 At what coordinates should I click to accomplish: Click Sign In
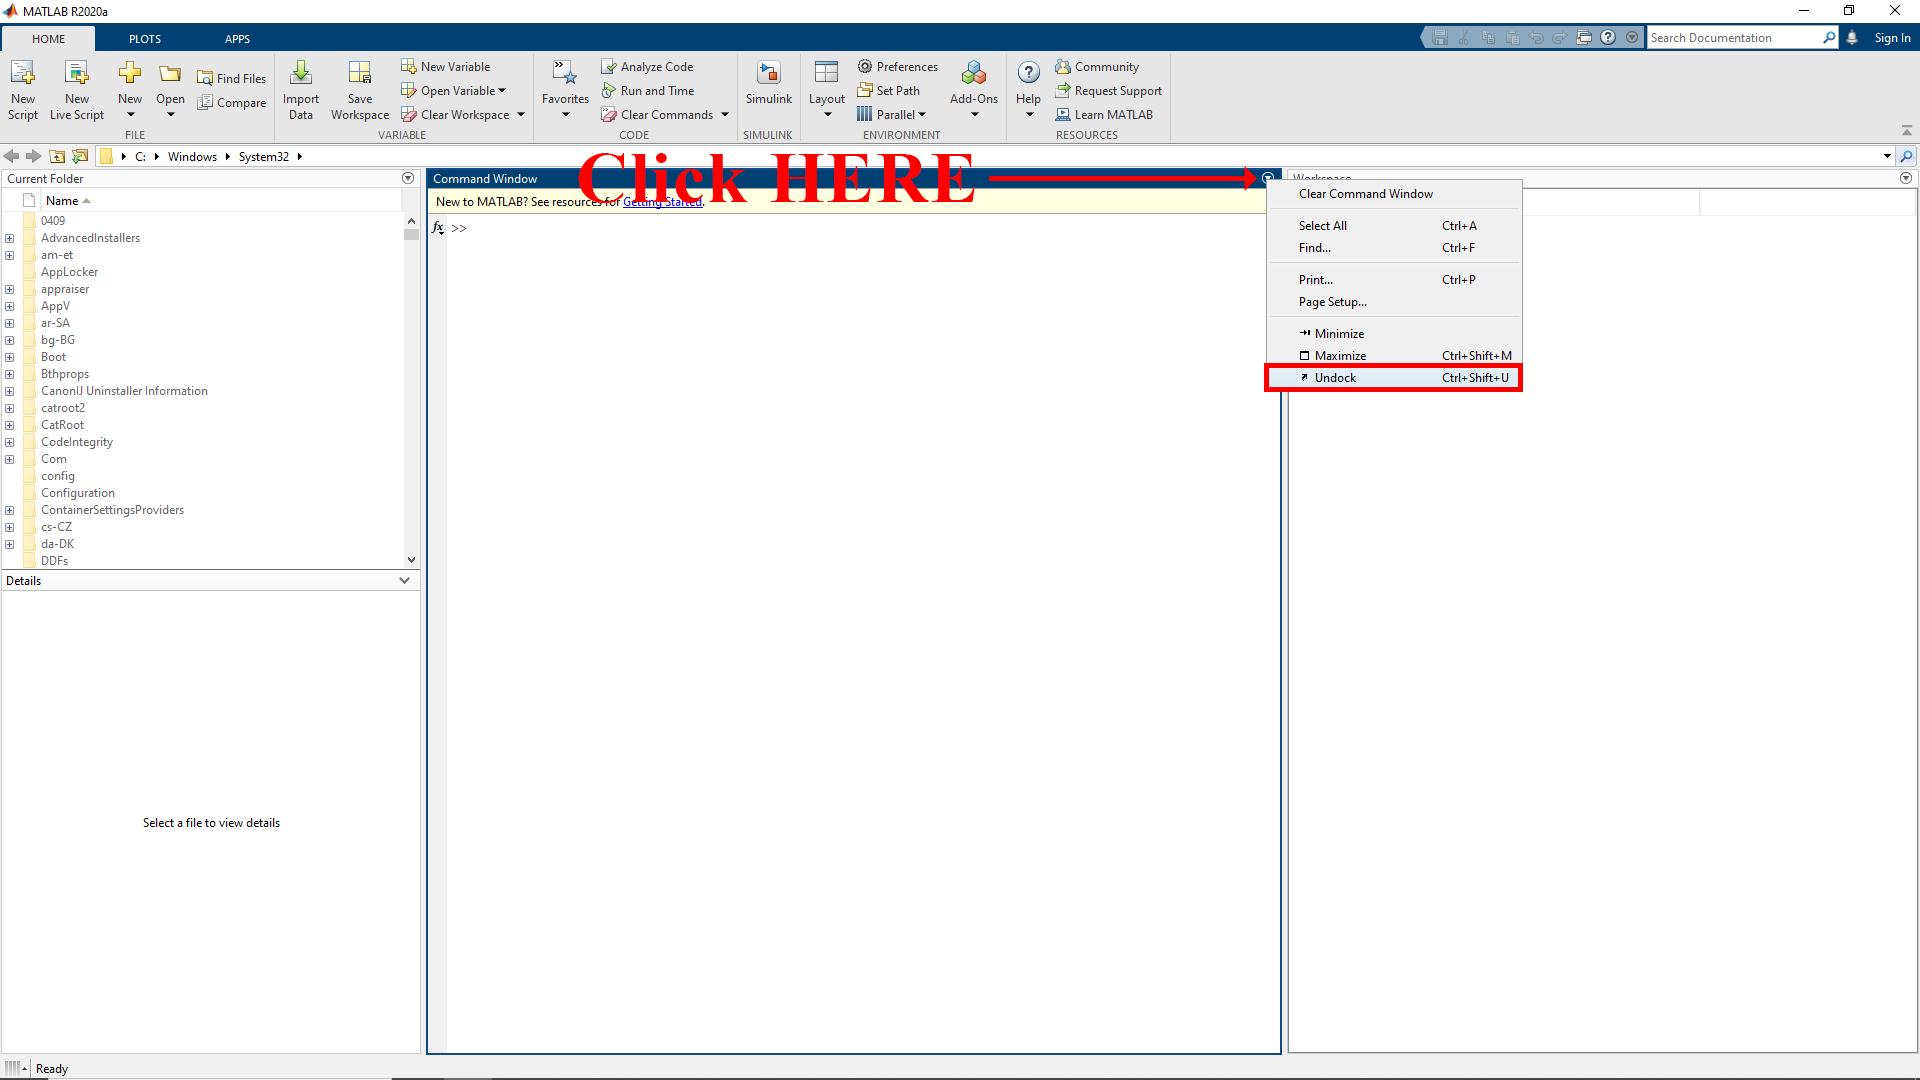tap(1892, 38)
